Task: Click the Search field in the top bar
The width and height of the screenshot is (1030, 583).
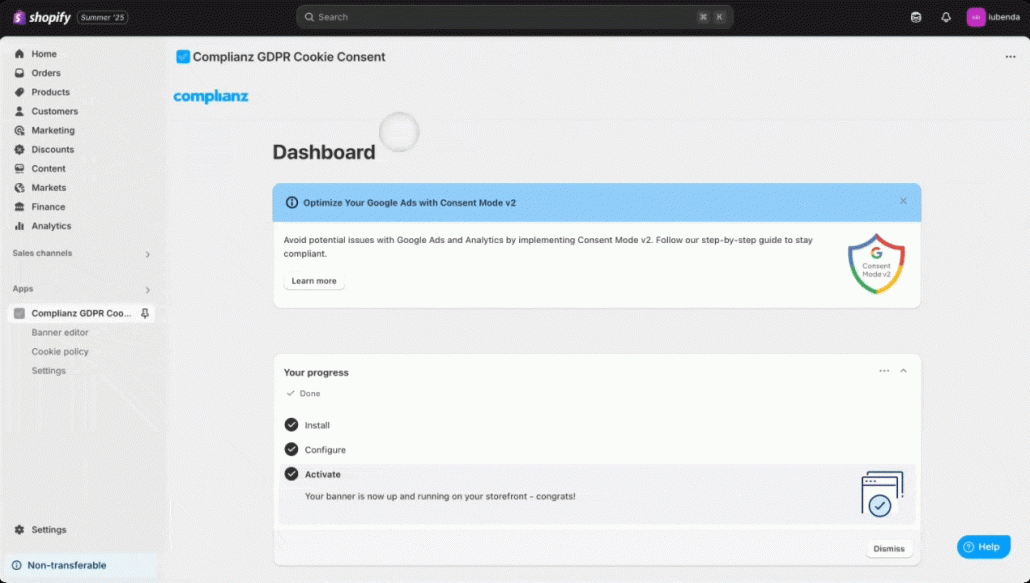Action: coord(513,16)
